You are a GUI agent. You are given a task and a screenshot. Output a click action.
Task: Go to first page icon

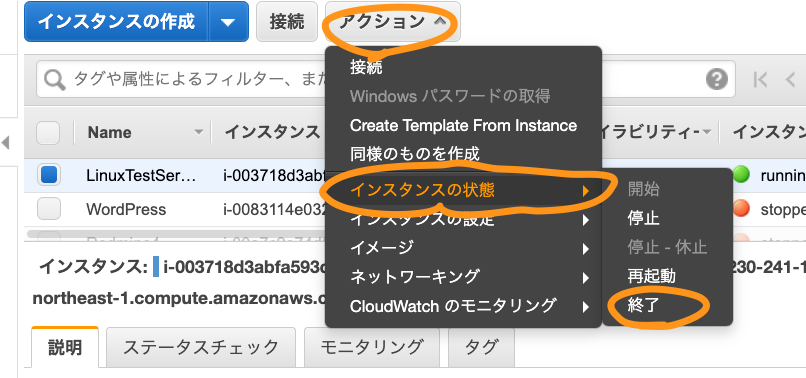(x=761, y=80)
